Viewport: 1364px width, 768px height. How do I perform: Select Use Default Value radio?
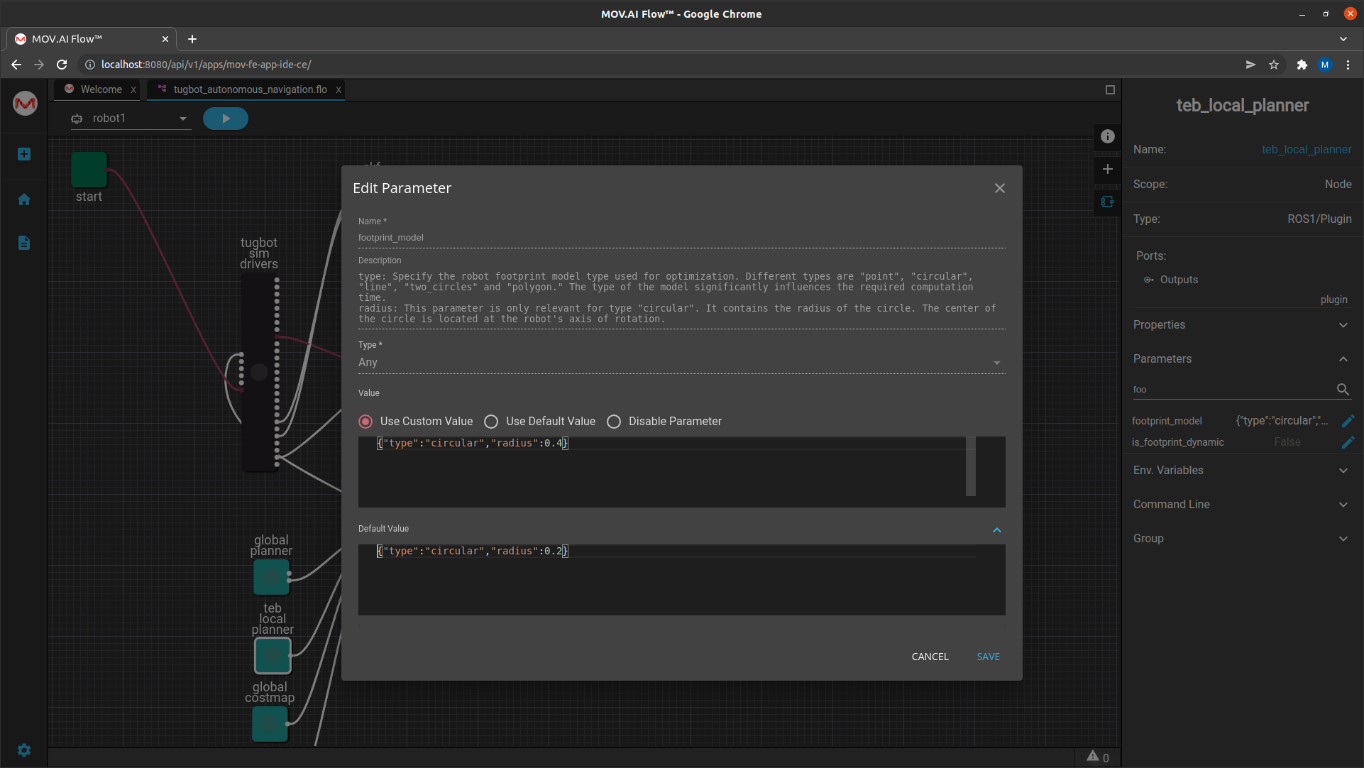click(x=491, y=421)
